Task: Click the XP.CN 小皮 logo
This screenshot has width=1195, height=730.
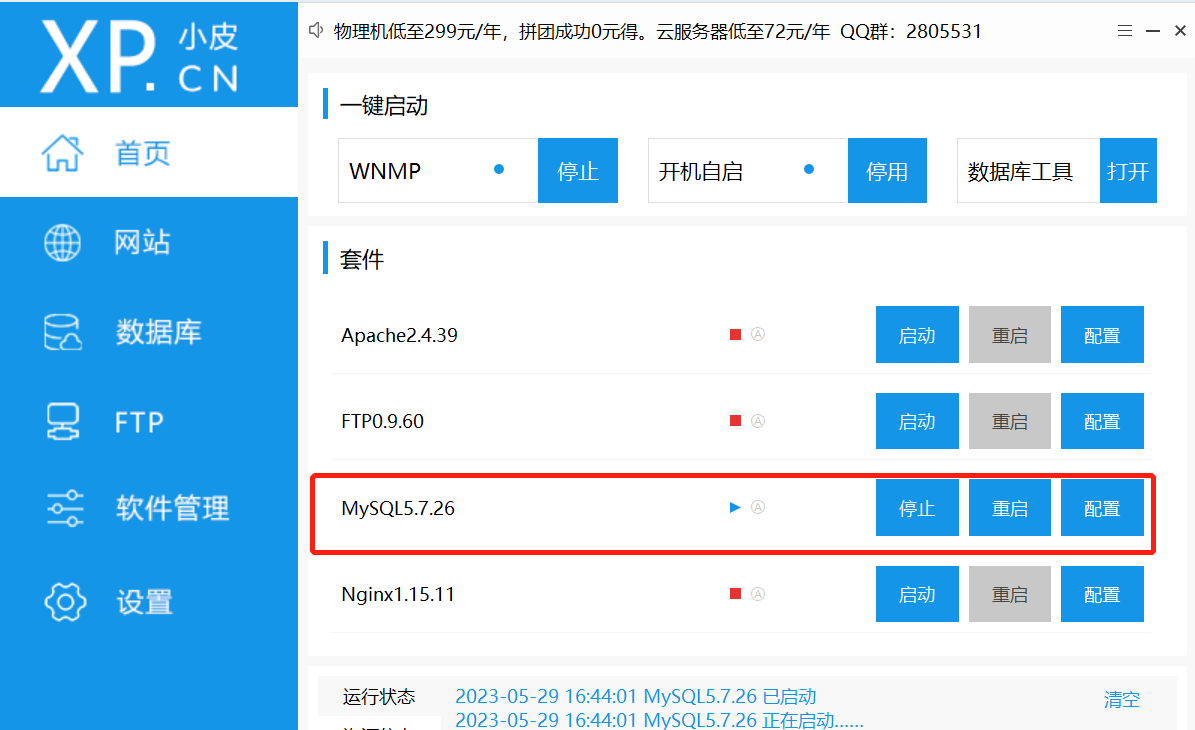Action: 140,56
